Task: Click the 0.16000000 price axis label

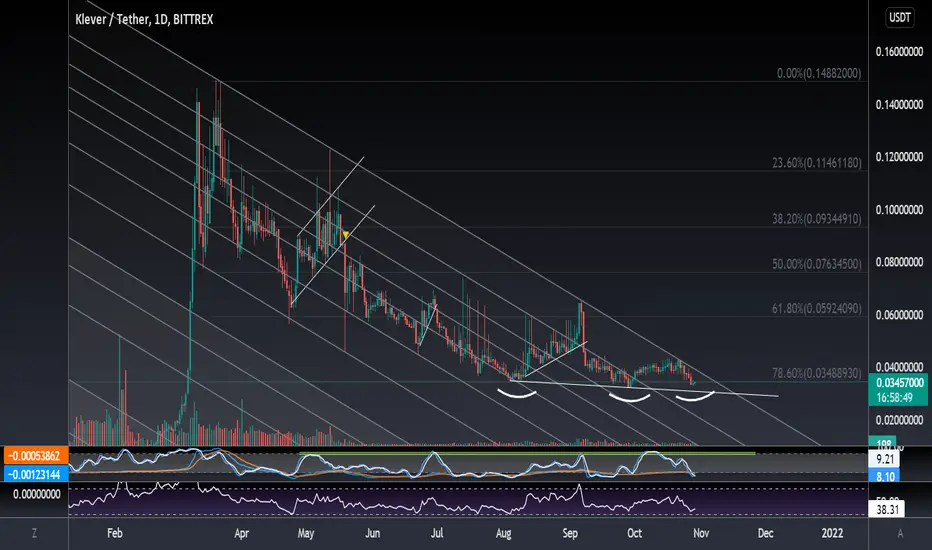Action: [x=899, y=52]
